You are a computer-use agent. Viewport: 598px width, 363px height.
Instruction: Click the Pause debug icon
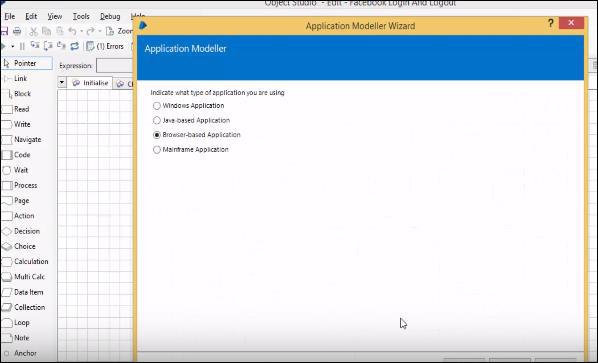22,46
